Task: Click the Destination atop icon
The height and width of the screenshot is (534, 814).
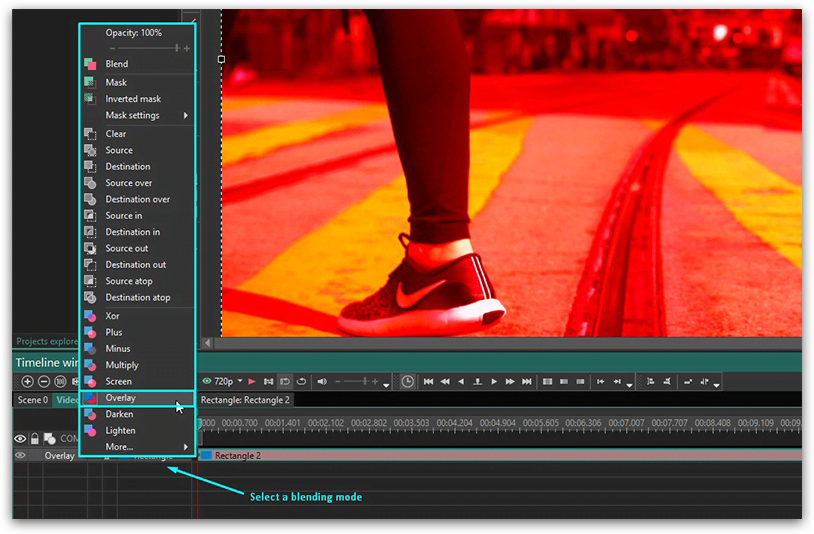Action: [x=90, y=297]
